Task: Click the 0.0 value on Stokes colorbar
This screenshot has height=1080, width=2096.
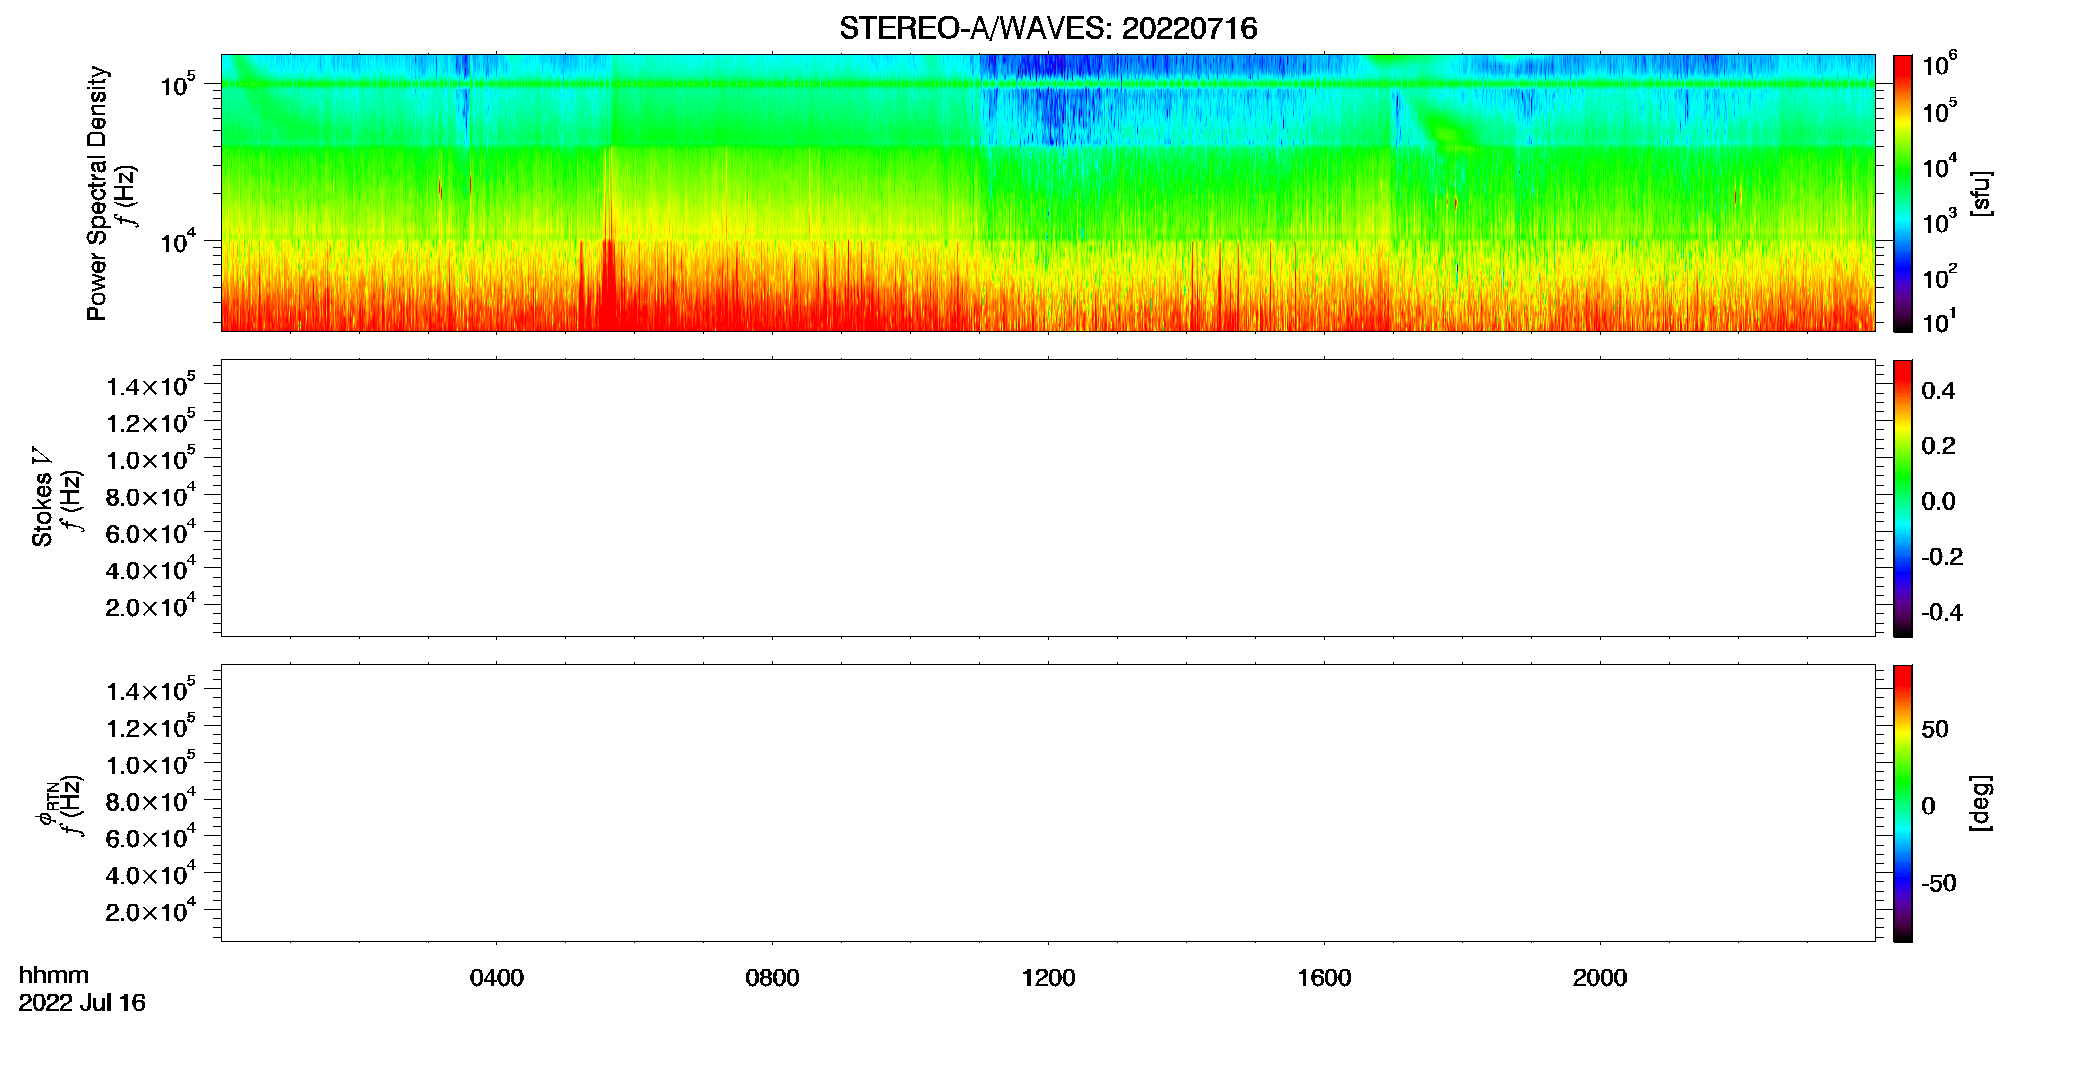Action: (1938, 502)
